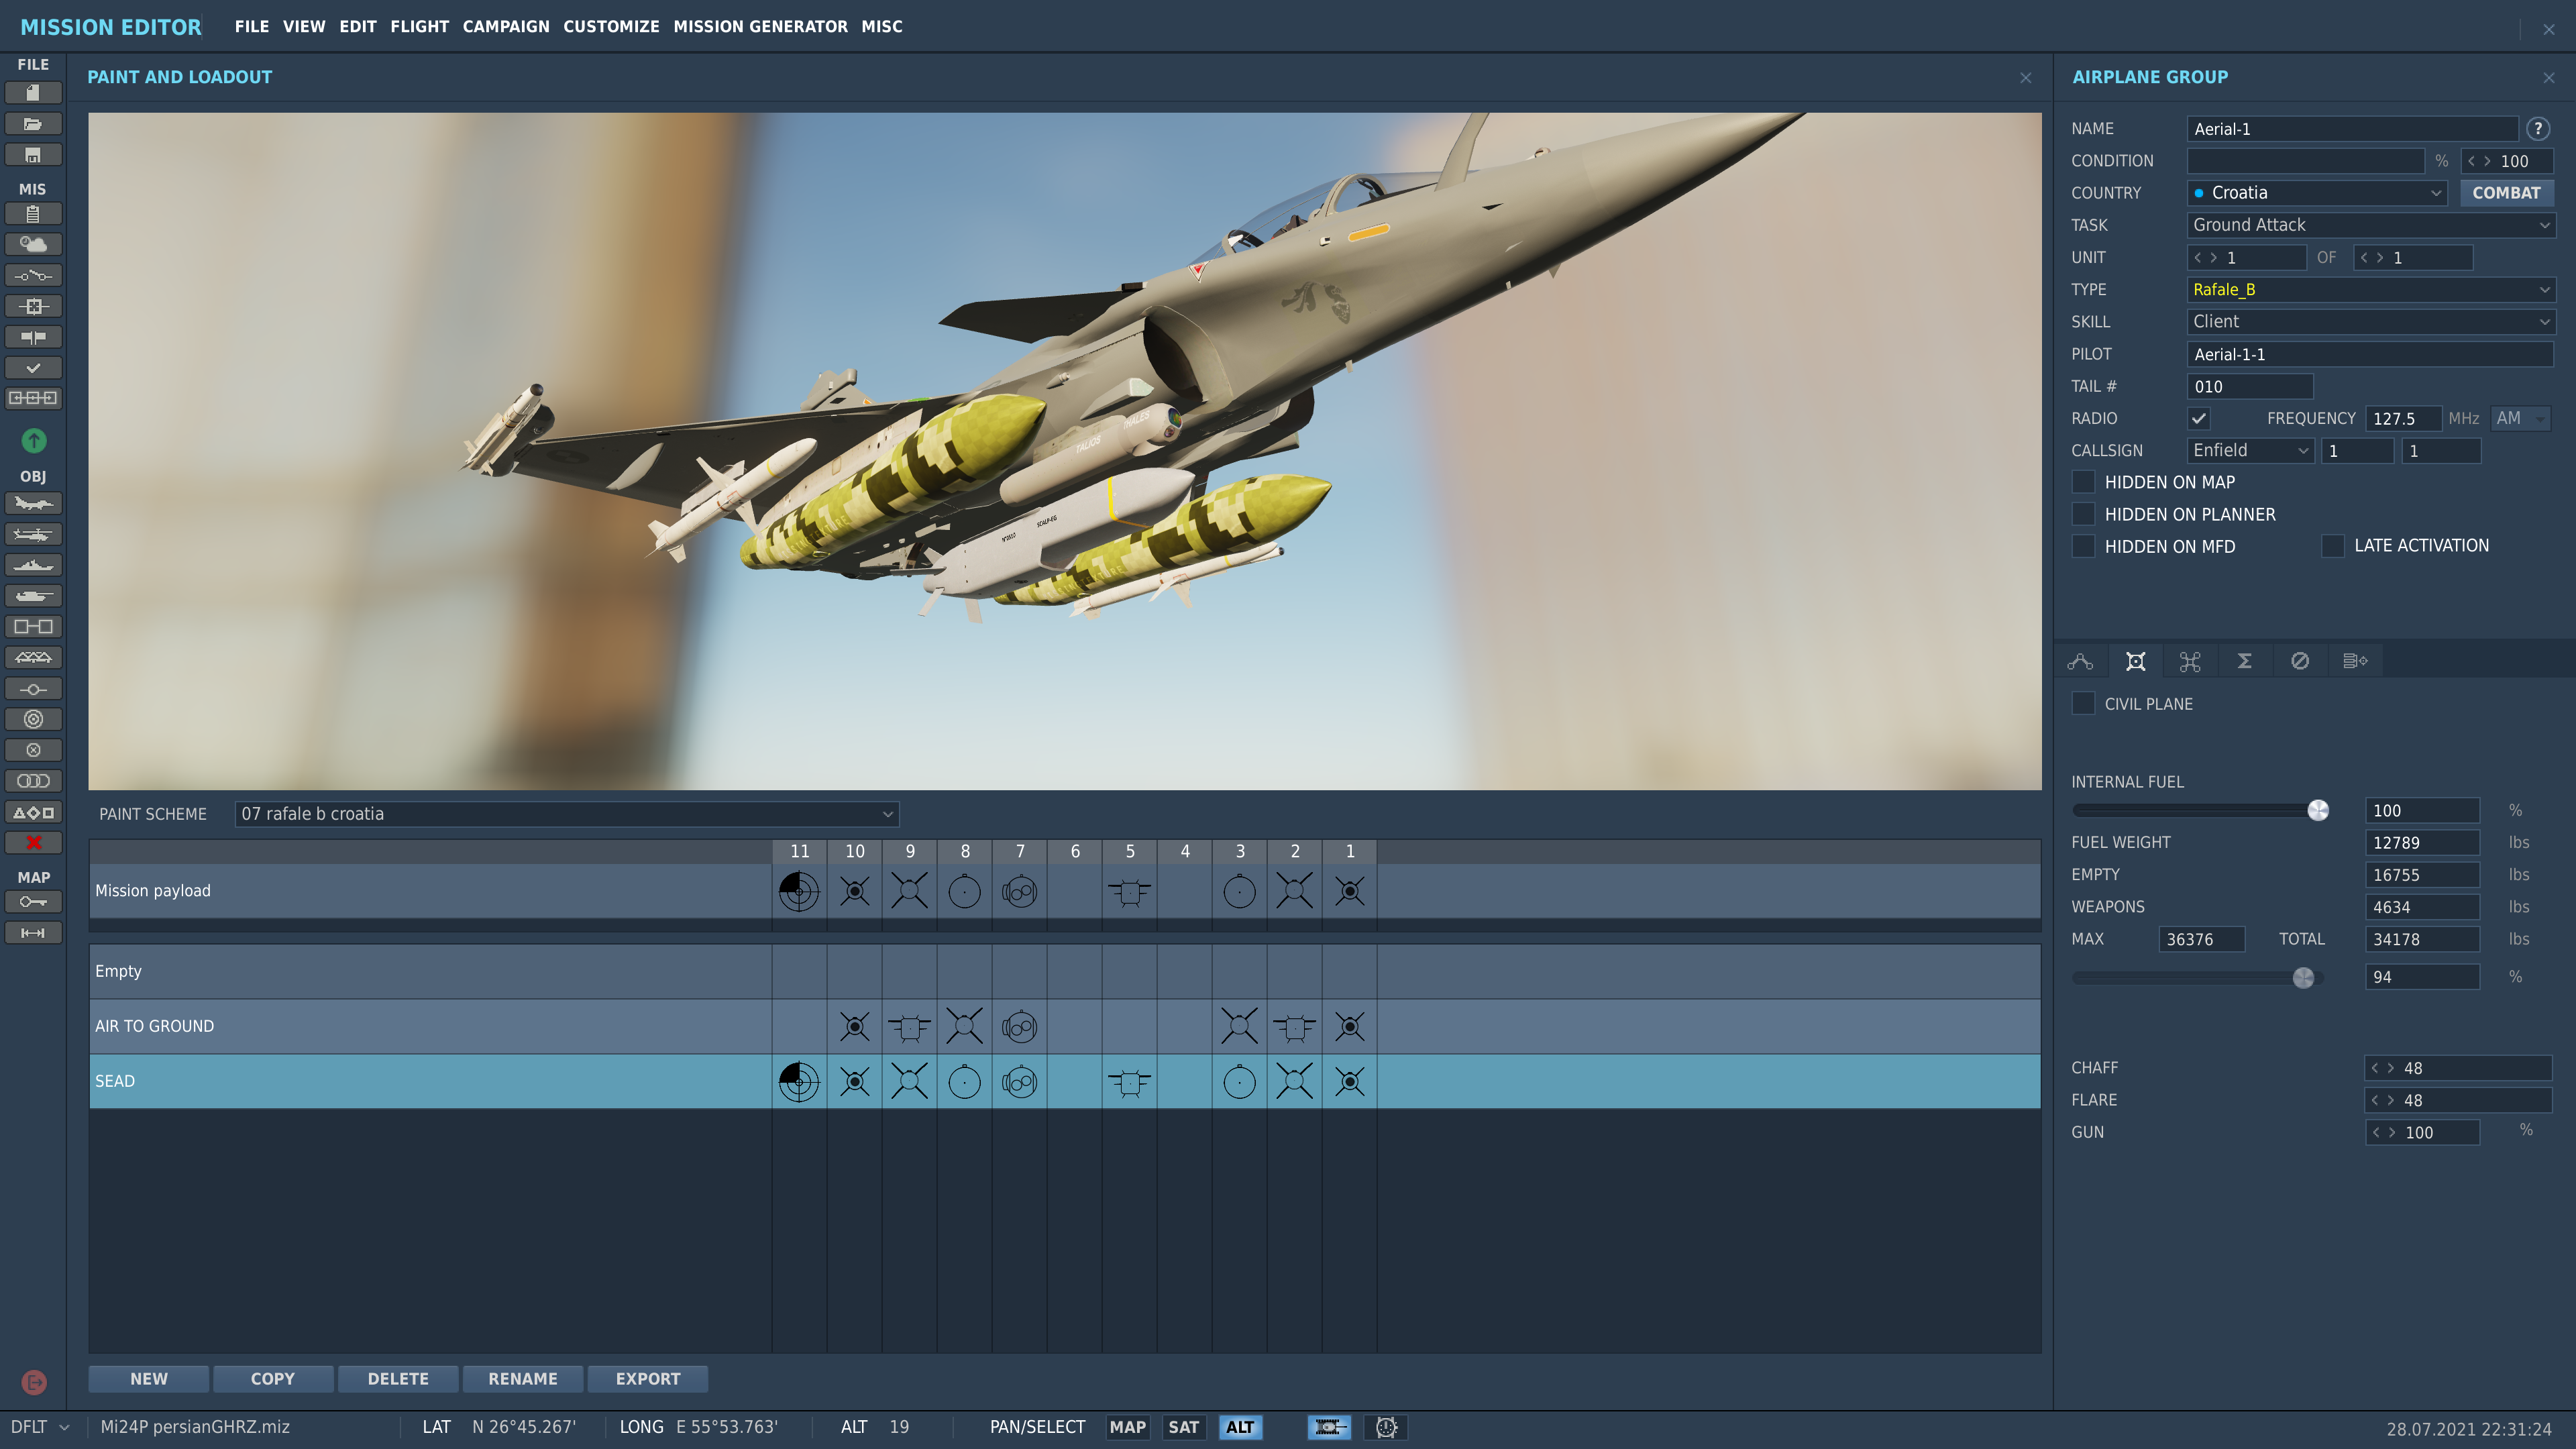Open the TYPE dropdown showing Rafale_B
The width and height of the screenshot is (2576, 1449).
(2371, 289)
